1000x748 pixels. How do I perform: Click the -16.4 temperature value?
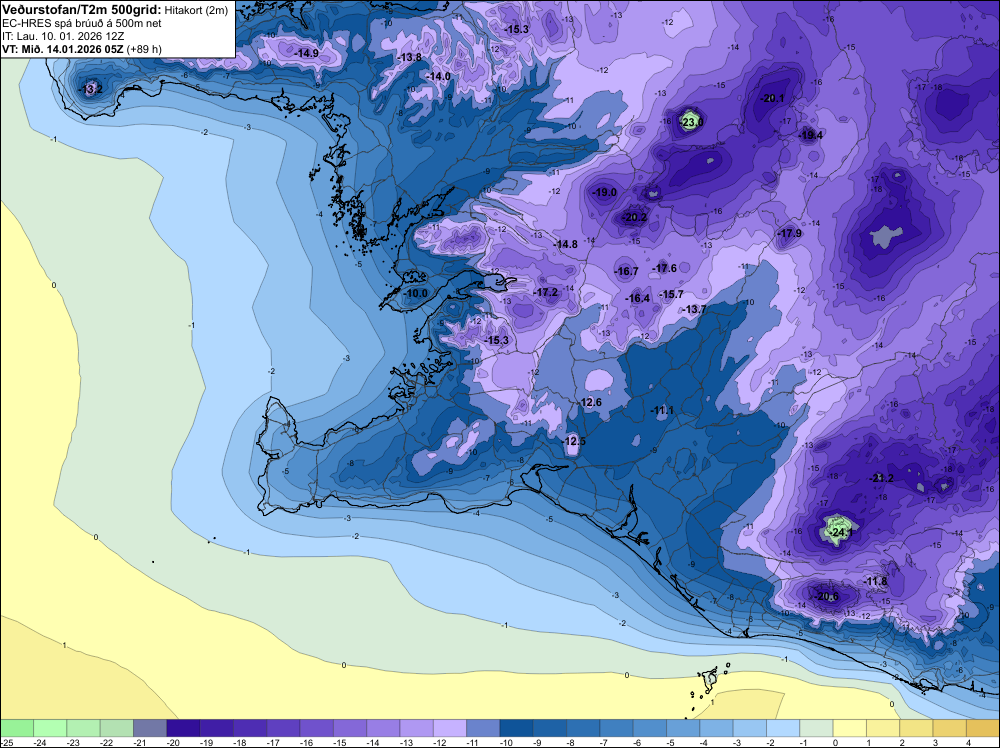pyautogui.click(x=638, y=298)
